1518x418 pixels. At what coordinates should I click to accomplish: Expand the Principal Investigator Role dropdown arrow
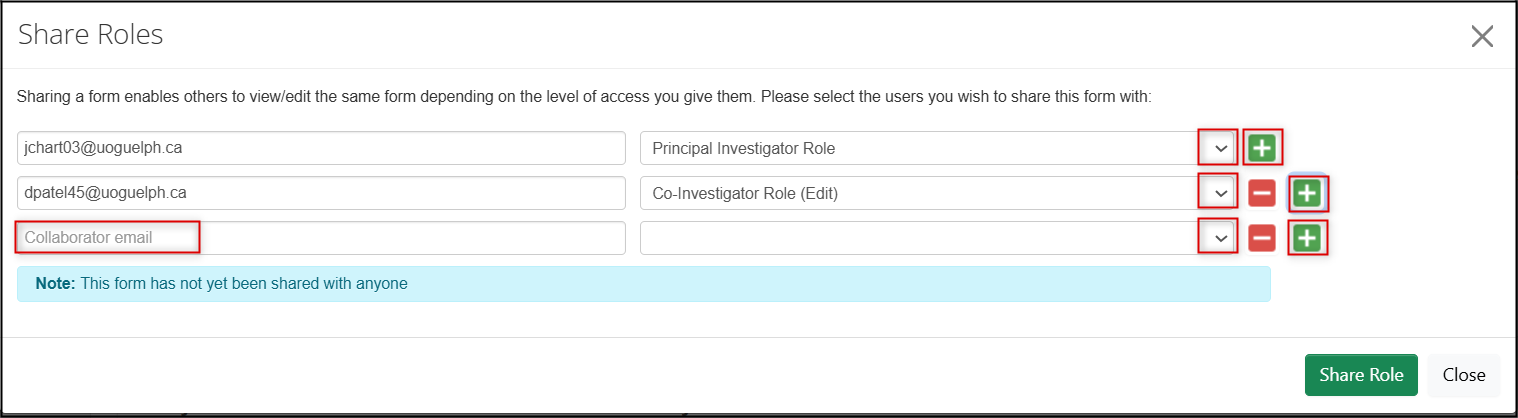click(1219, 148)
